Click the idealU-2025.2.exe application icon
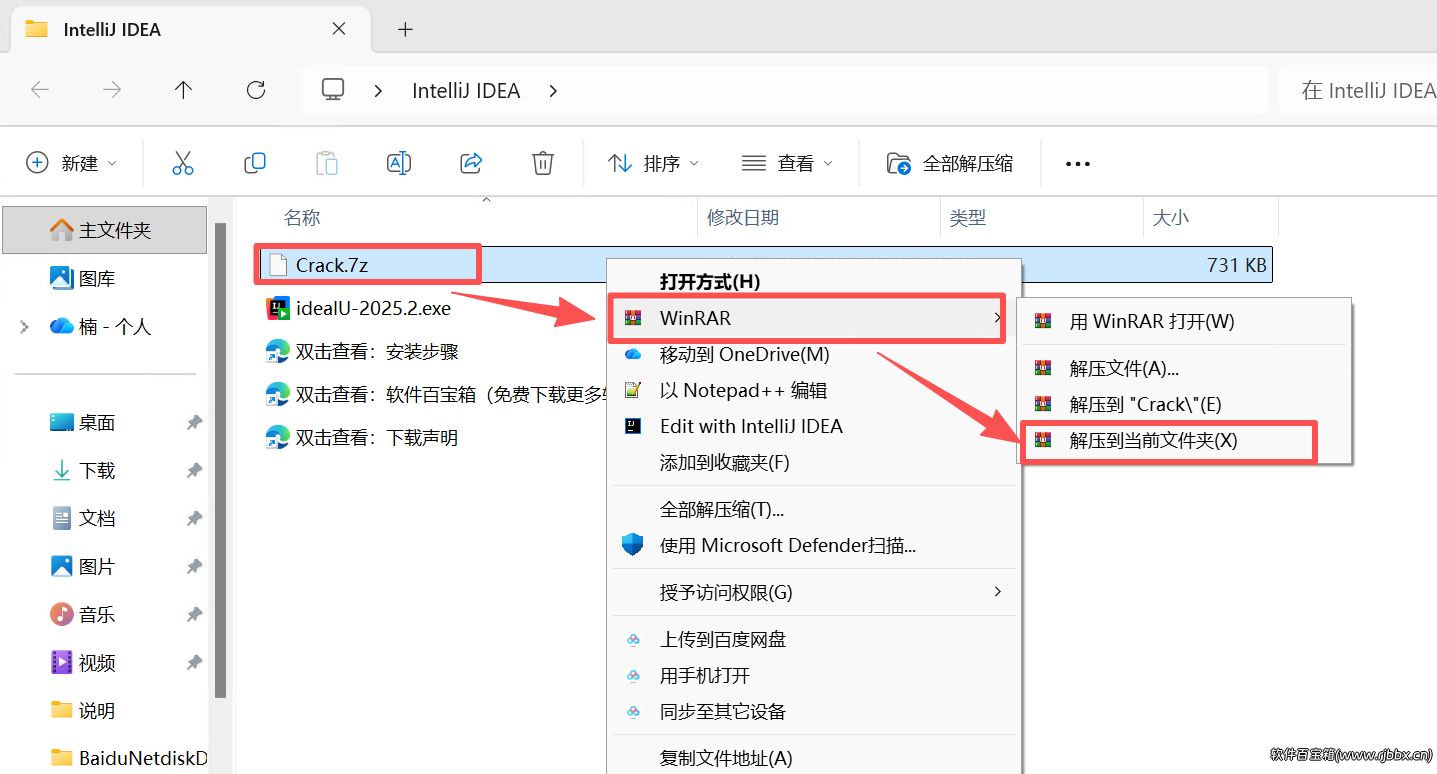Screen dimensions: 1437x774 click(277, 309)
